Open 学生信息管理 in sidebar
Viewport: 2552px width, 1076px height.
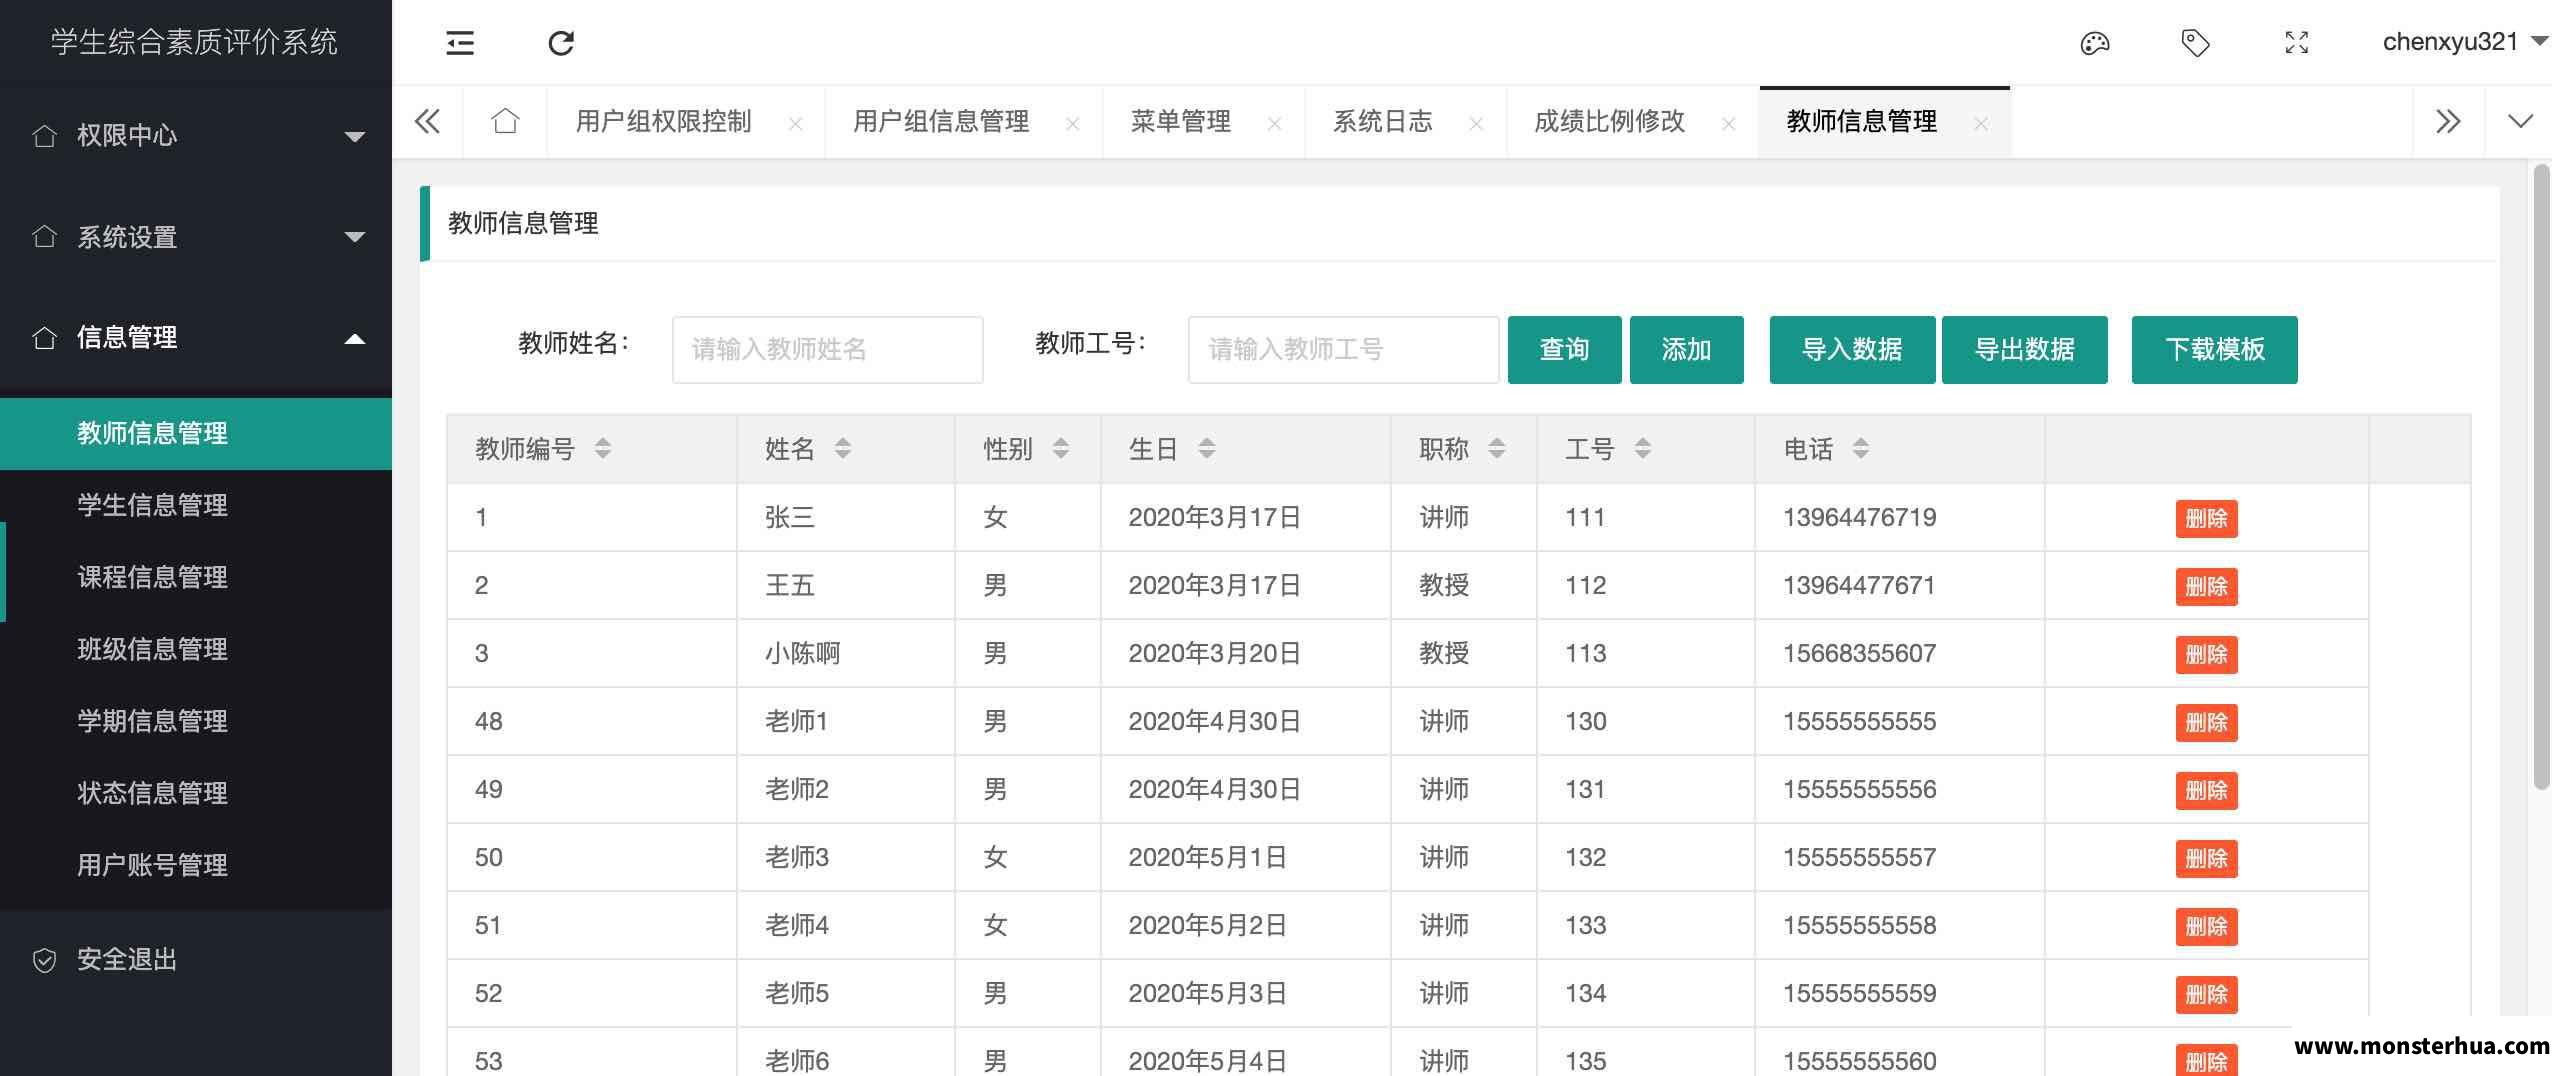(196, 505)
